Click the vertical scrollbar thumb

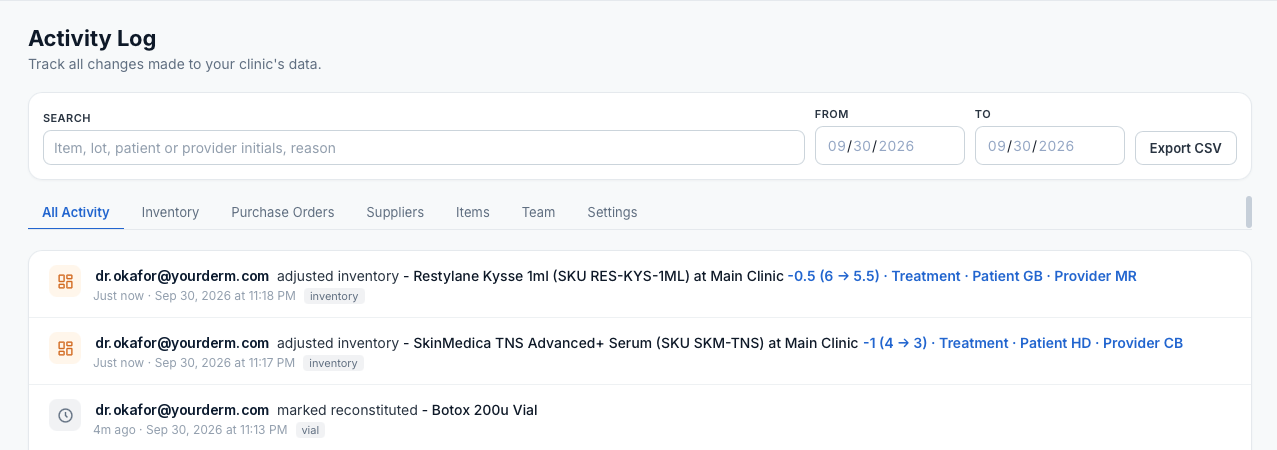tap(1249, 212)
